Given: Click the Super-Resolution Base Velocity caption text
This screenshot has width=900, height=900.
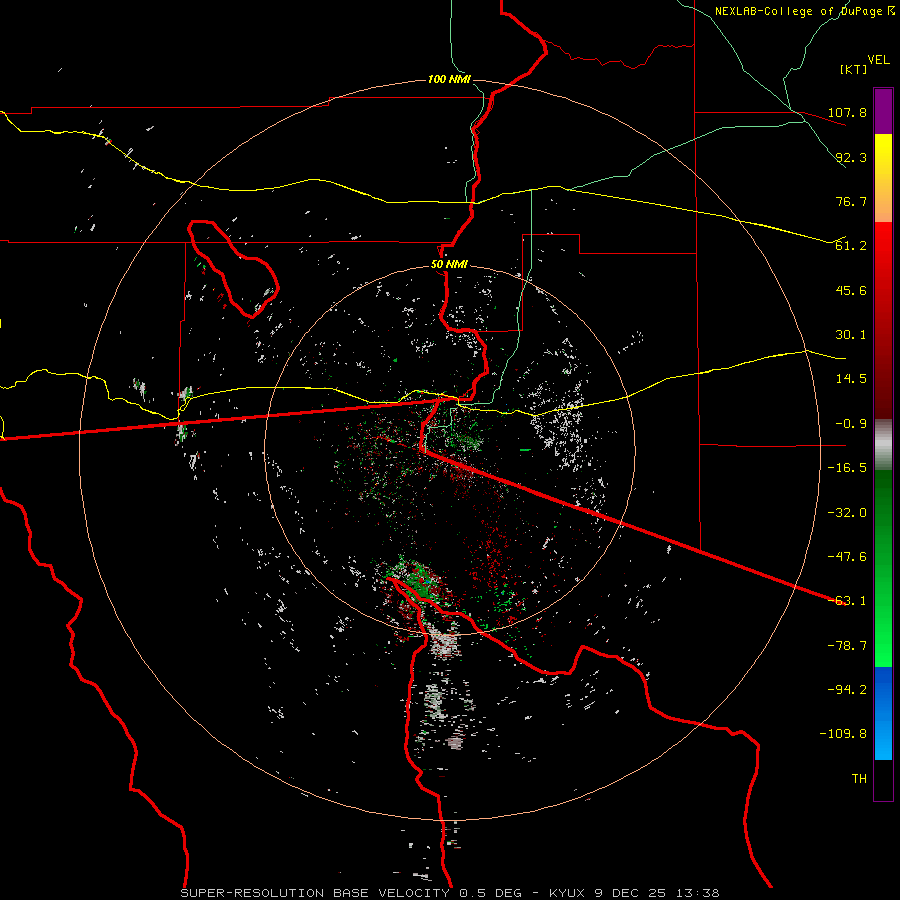Looking at the screenshot, I should click(x=449, y=893).
